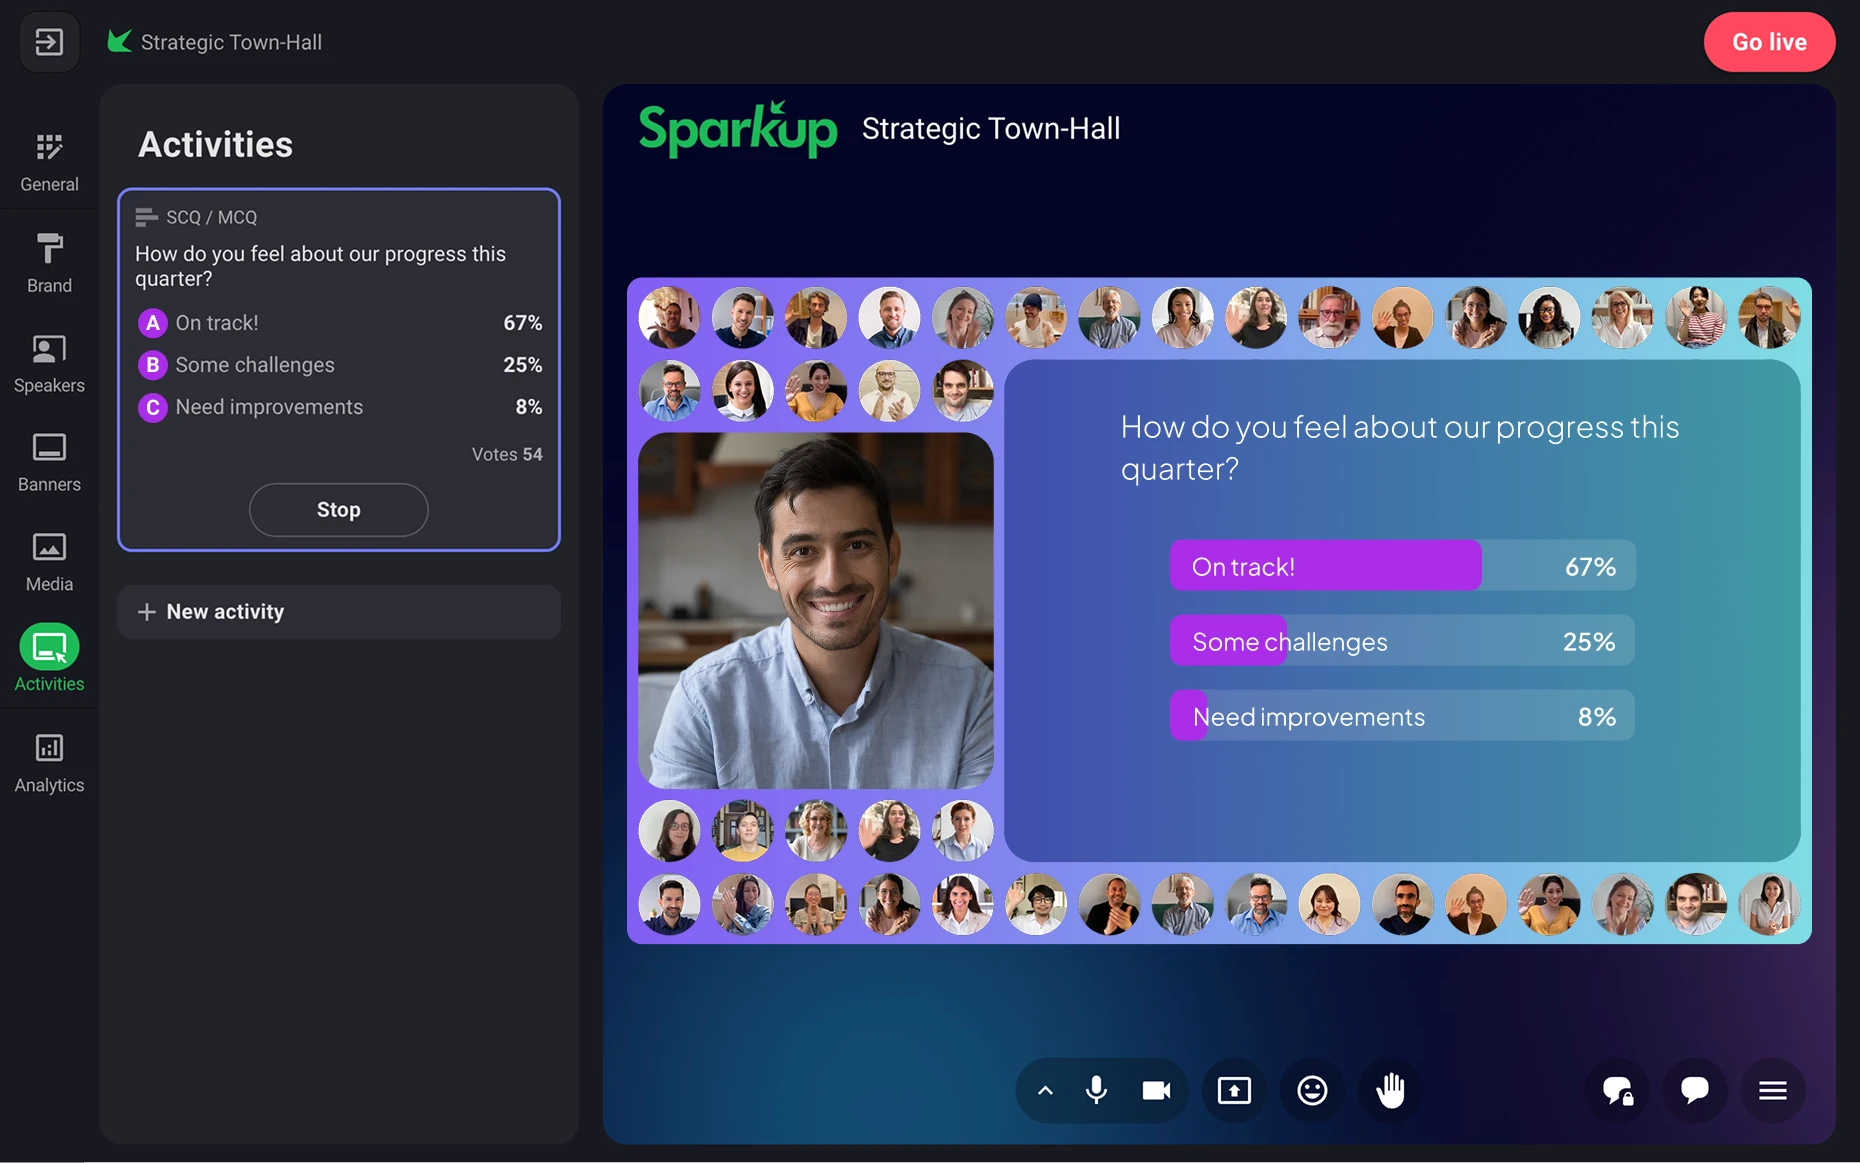Click the activity card question text
The width and height of the screenshot is (1860, 1163).
click(320, 266)
